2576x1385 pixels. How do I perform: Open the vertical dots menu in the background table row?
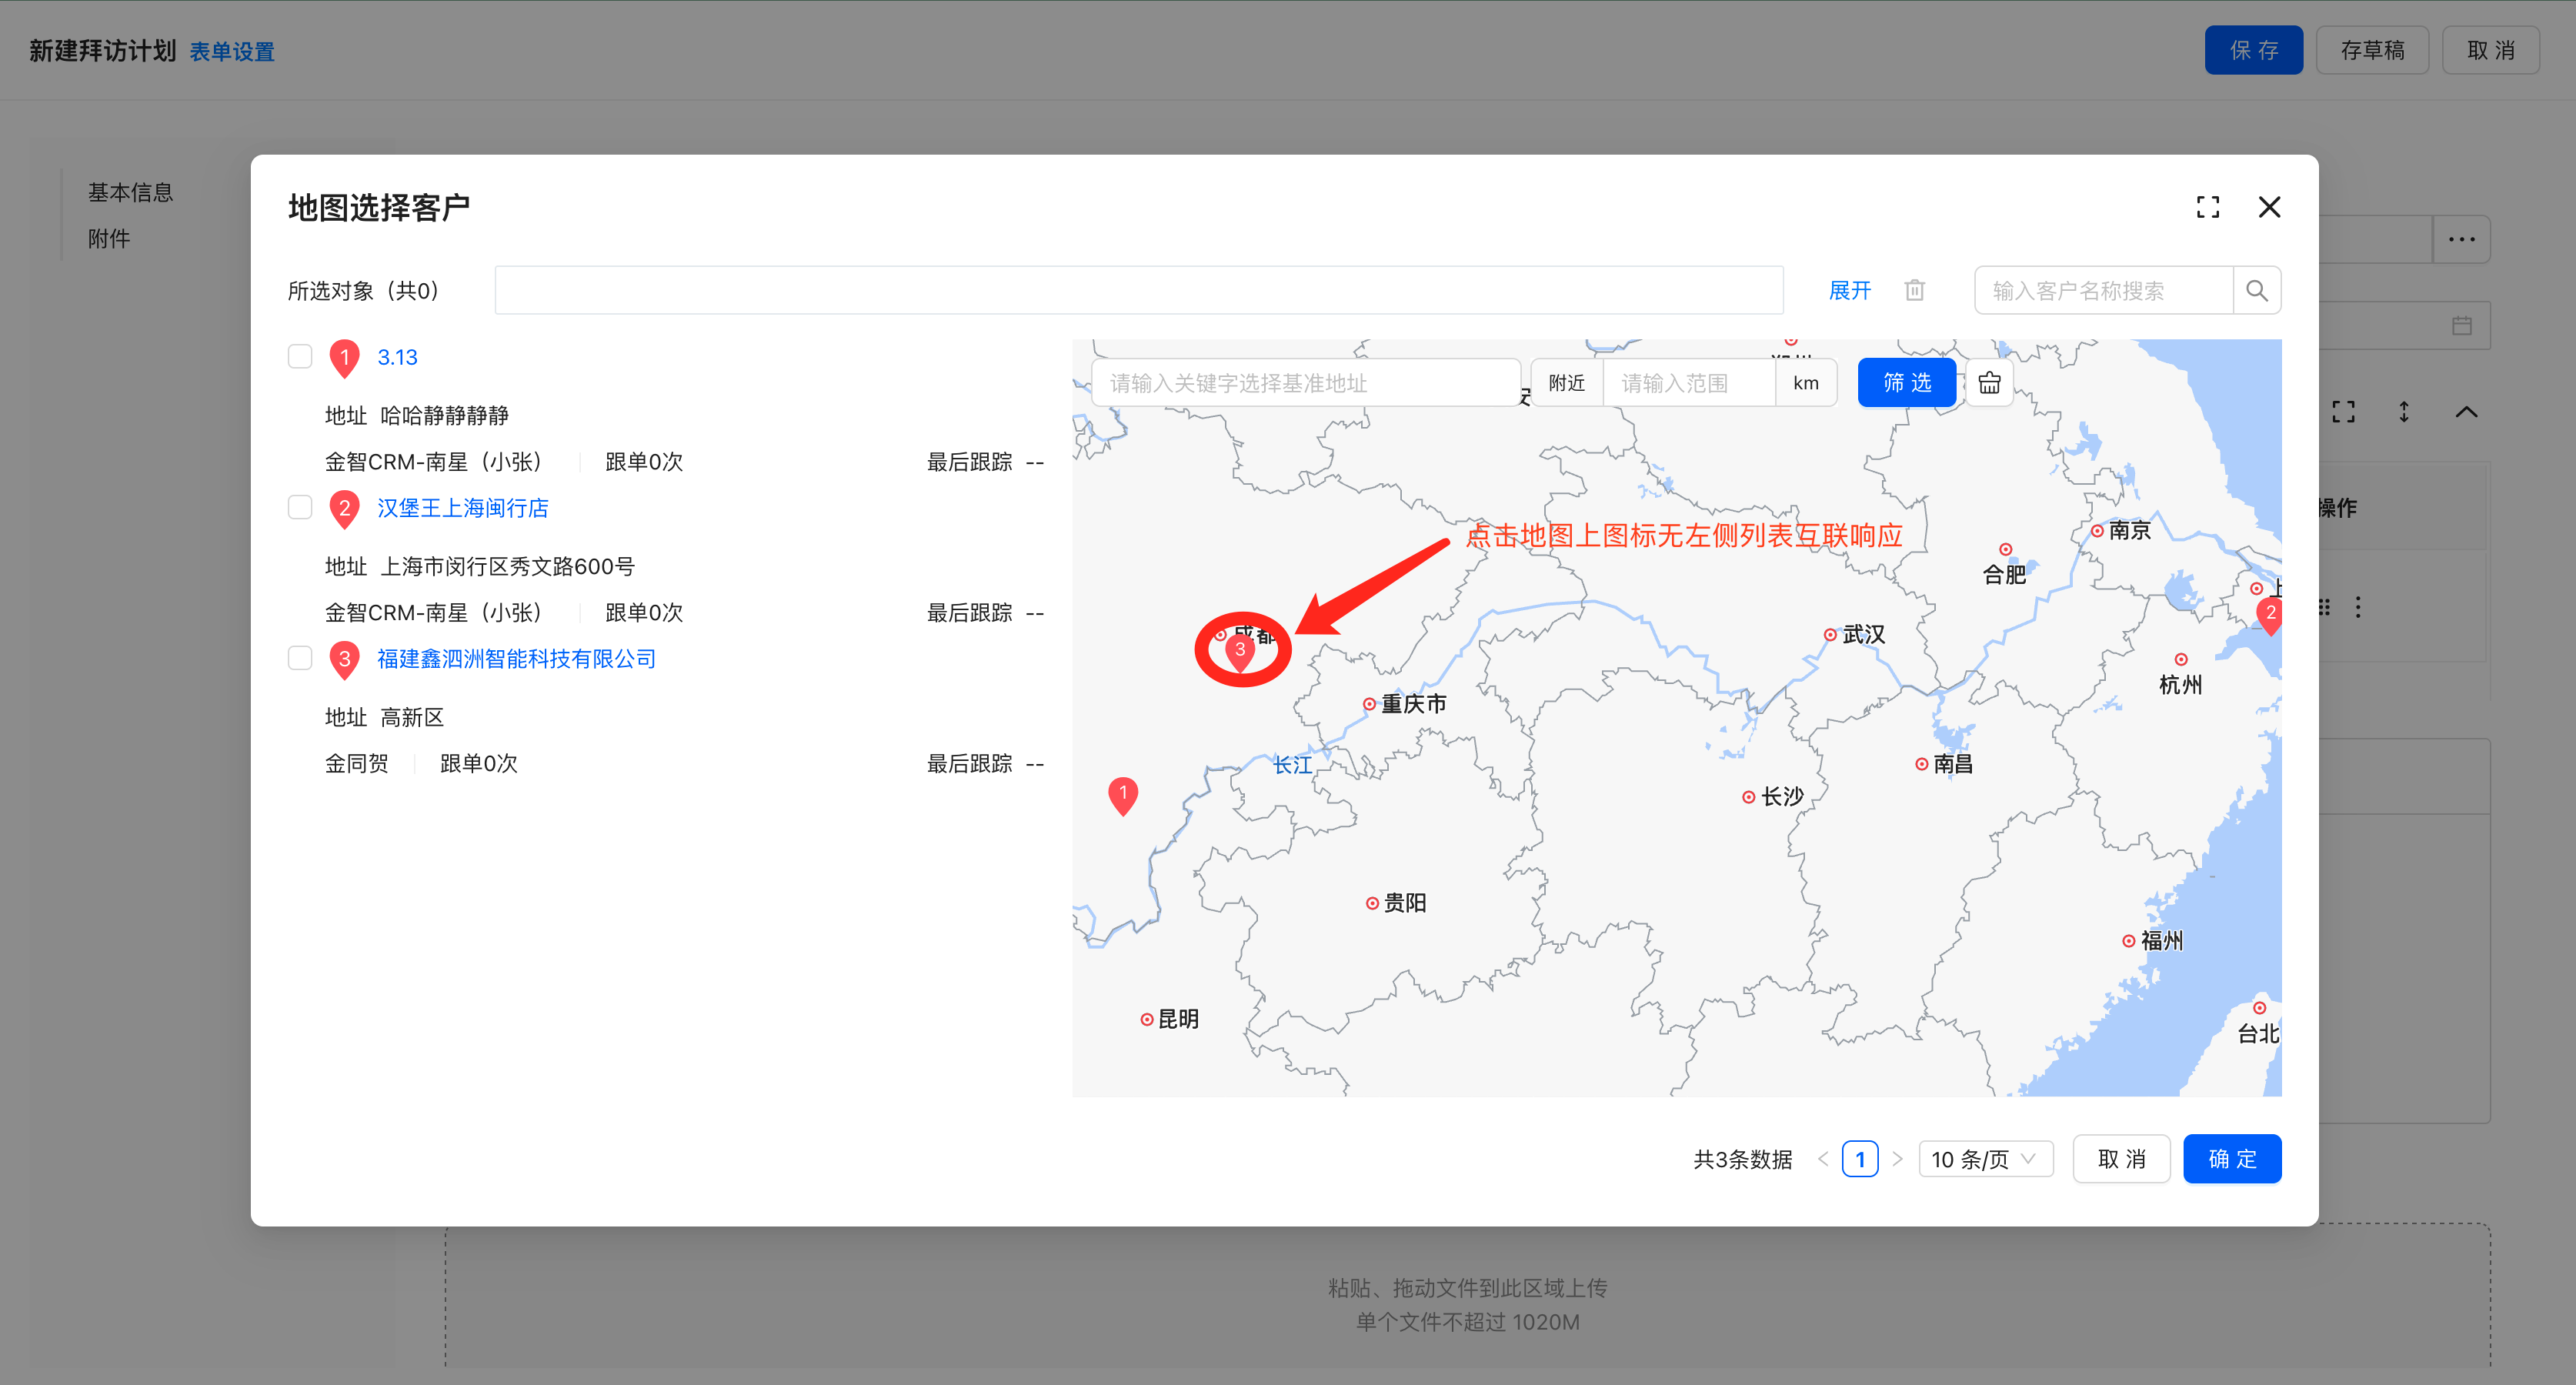[x=2358, y=607]
